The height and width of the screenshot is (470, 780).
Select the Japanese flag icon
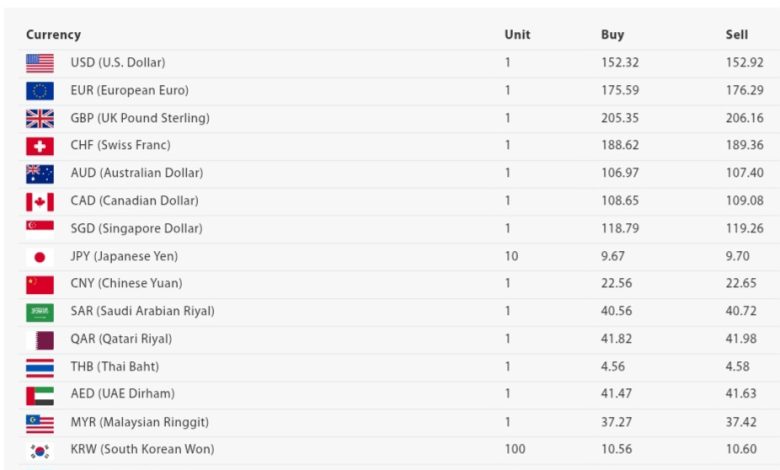(x=40, y=257)
